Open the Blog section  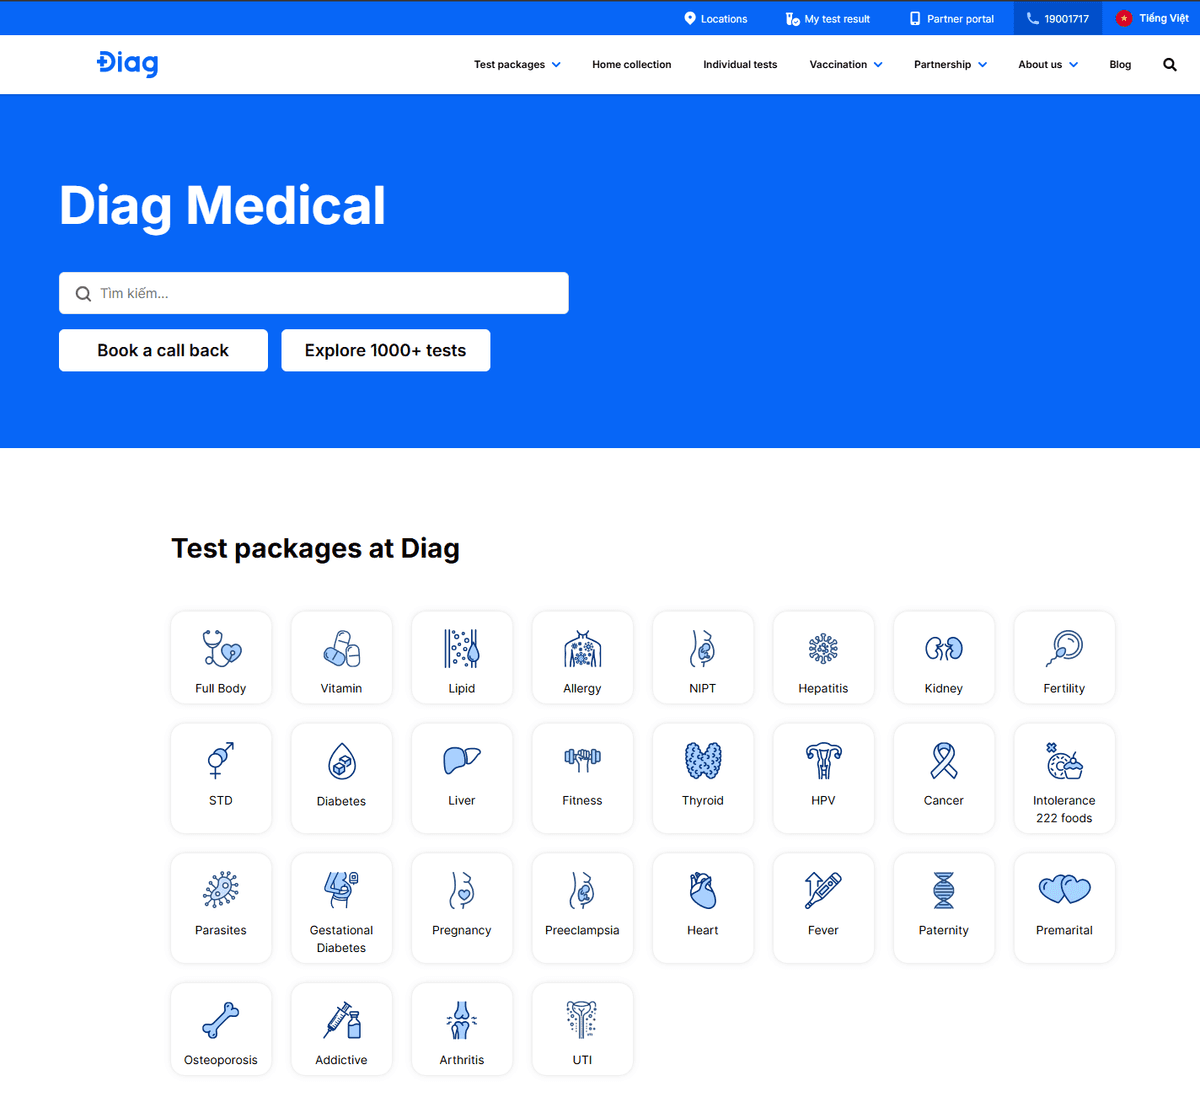click(1120, 64)
